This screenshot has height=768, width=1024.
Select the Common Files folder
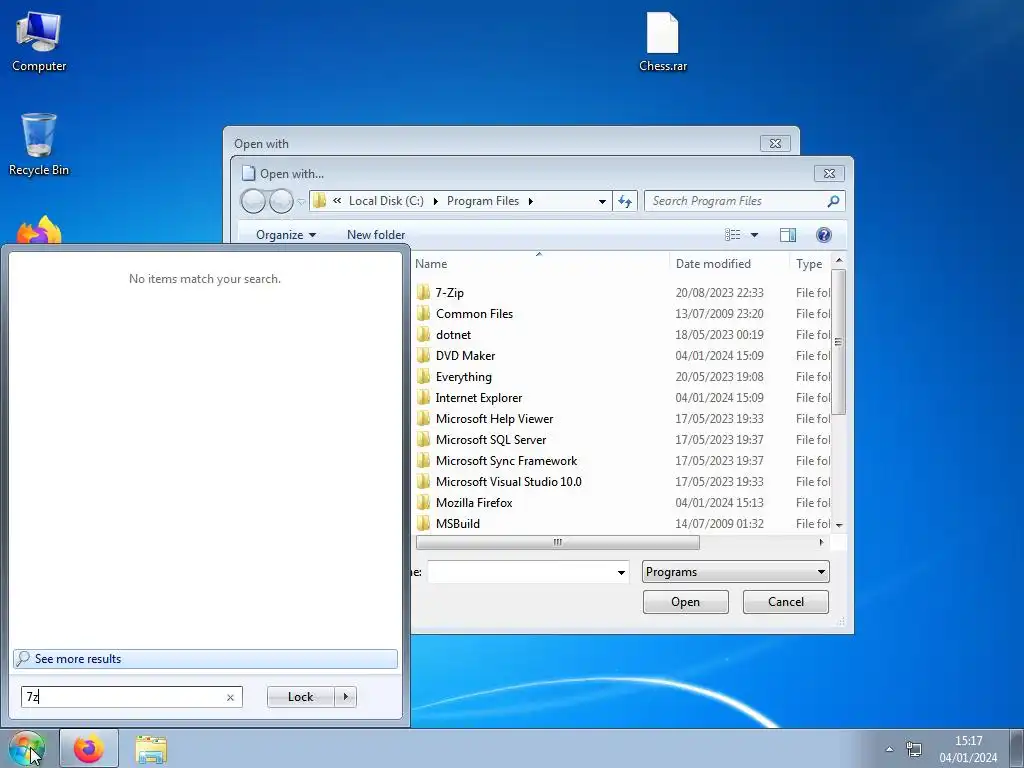click(474, 313)
